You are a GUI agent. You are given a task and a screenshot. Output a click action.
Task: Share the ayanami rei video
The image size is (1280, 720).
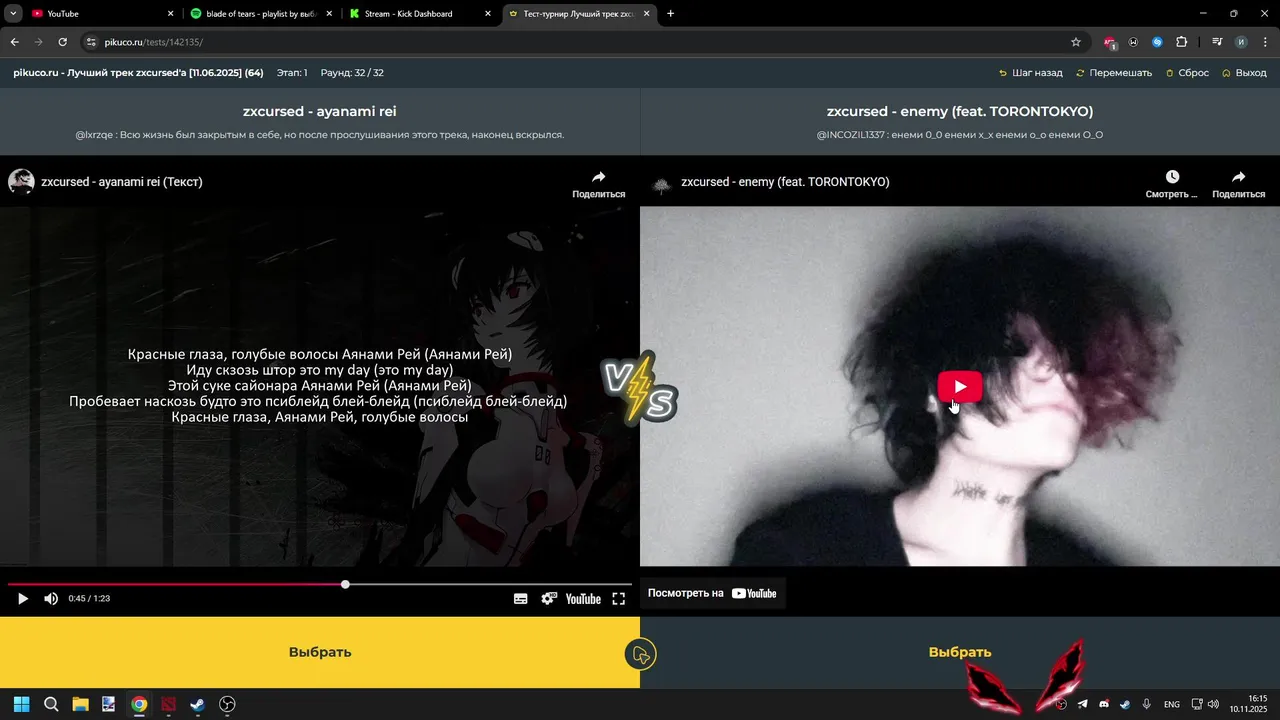coord(598,184)
